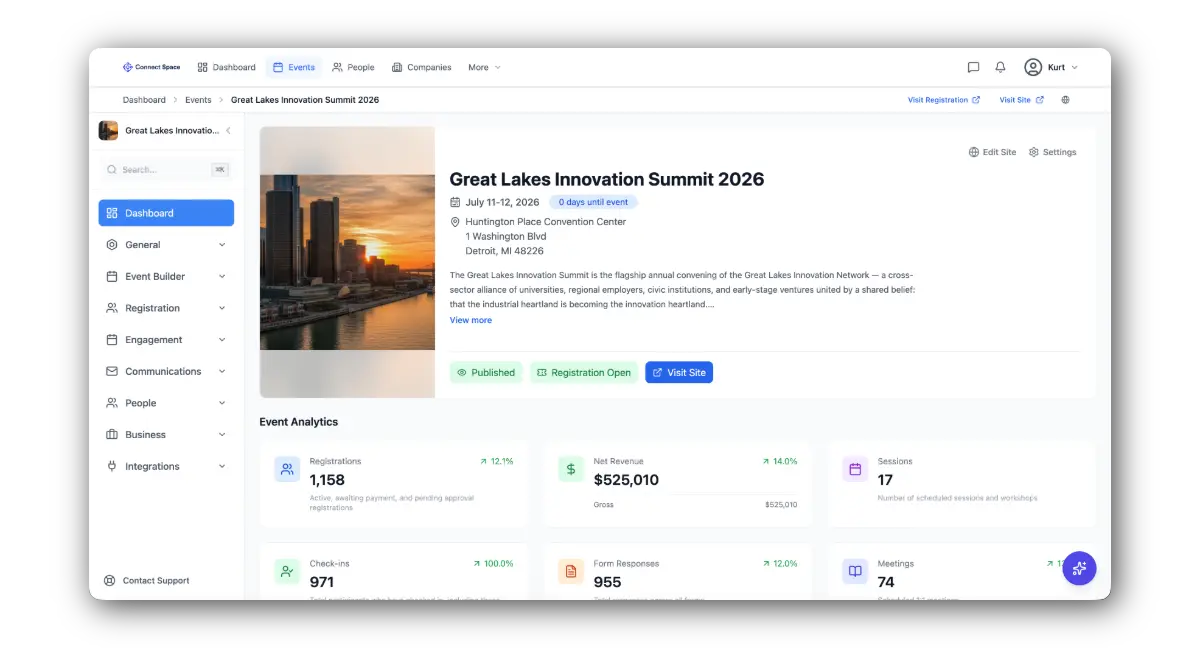Click the Net Revenue dollar icon

pyautogui.click(x=571, y=469)
